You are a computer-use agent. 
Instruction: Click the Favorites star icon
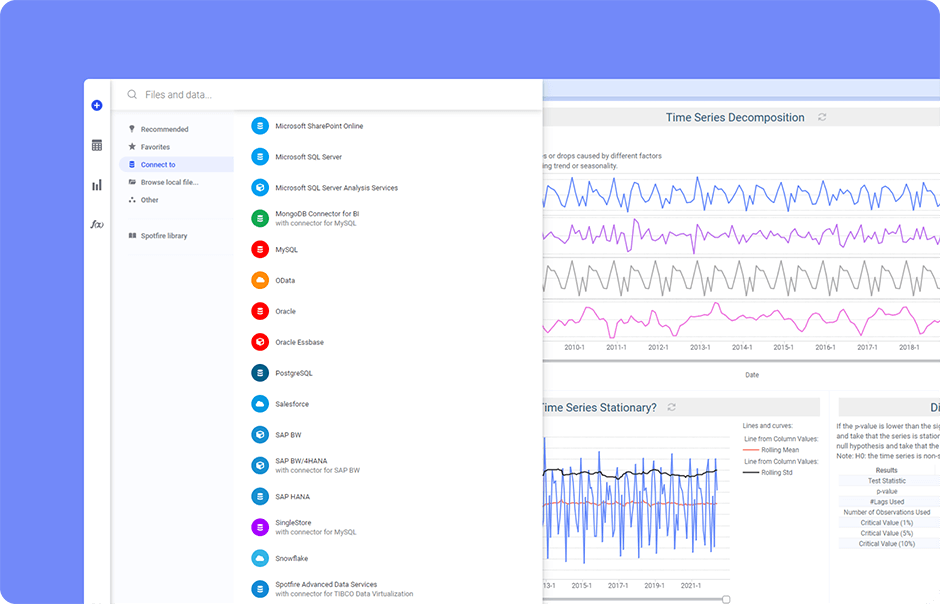pos(132,146)
